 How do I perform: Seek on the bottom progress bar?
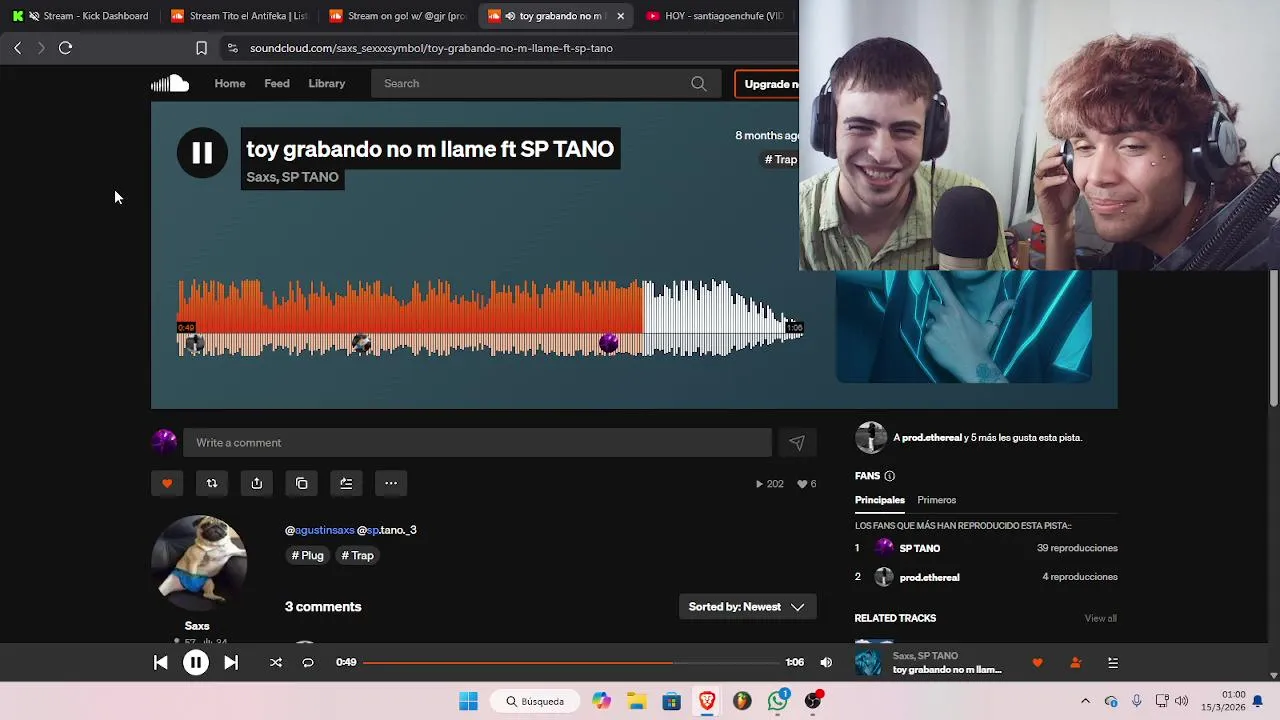pos(571,662)
